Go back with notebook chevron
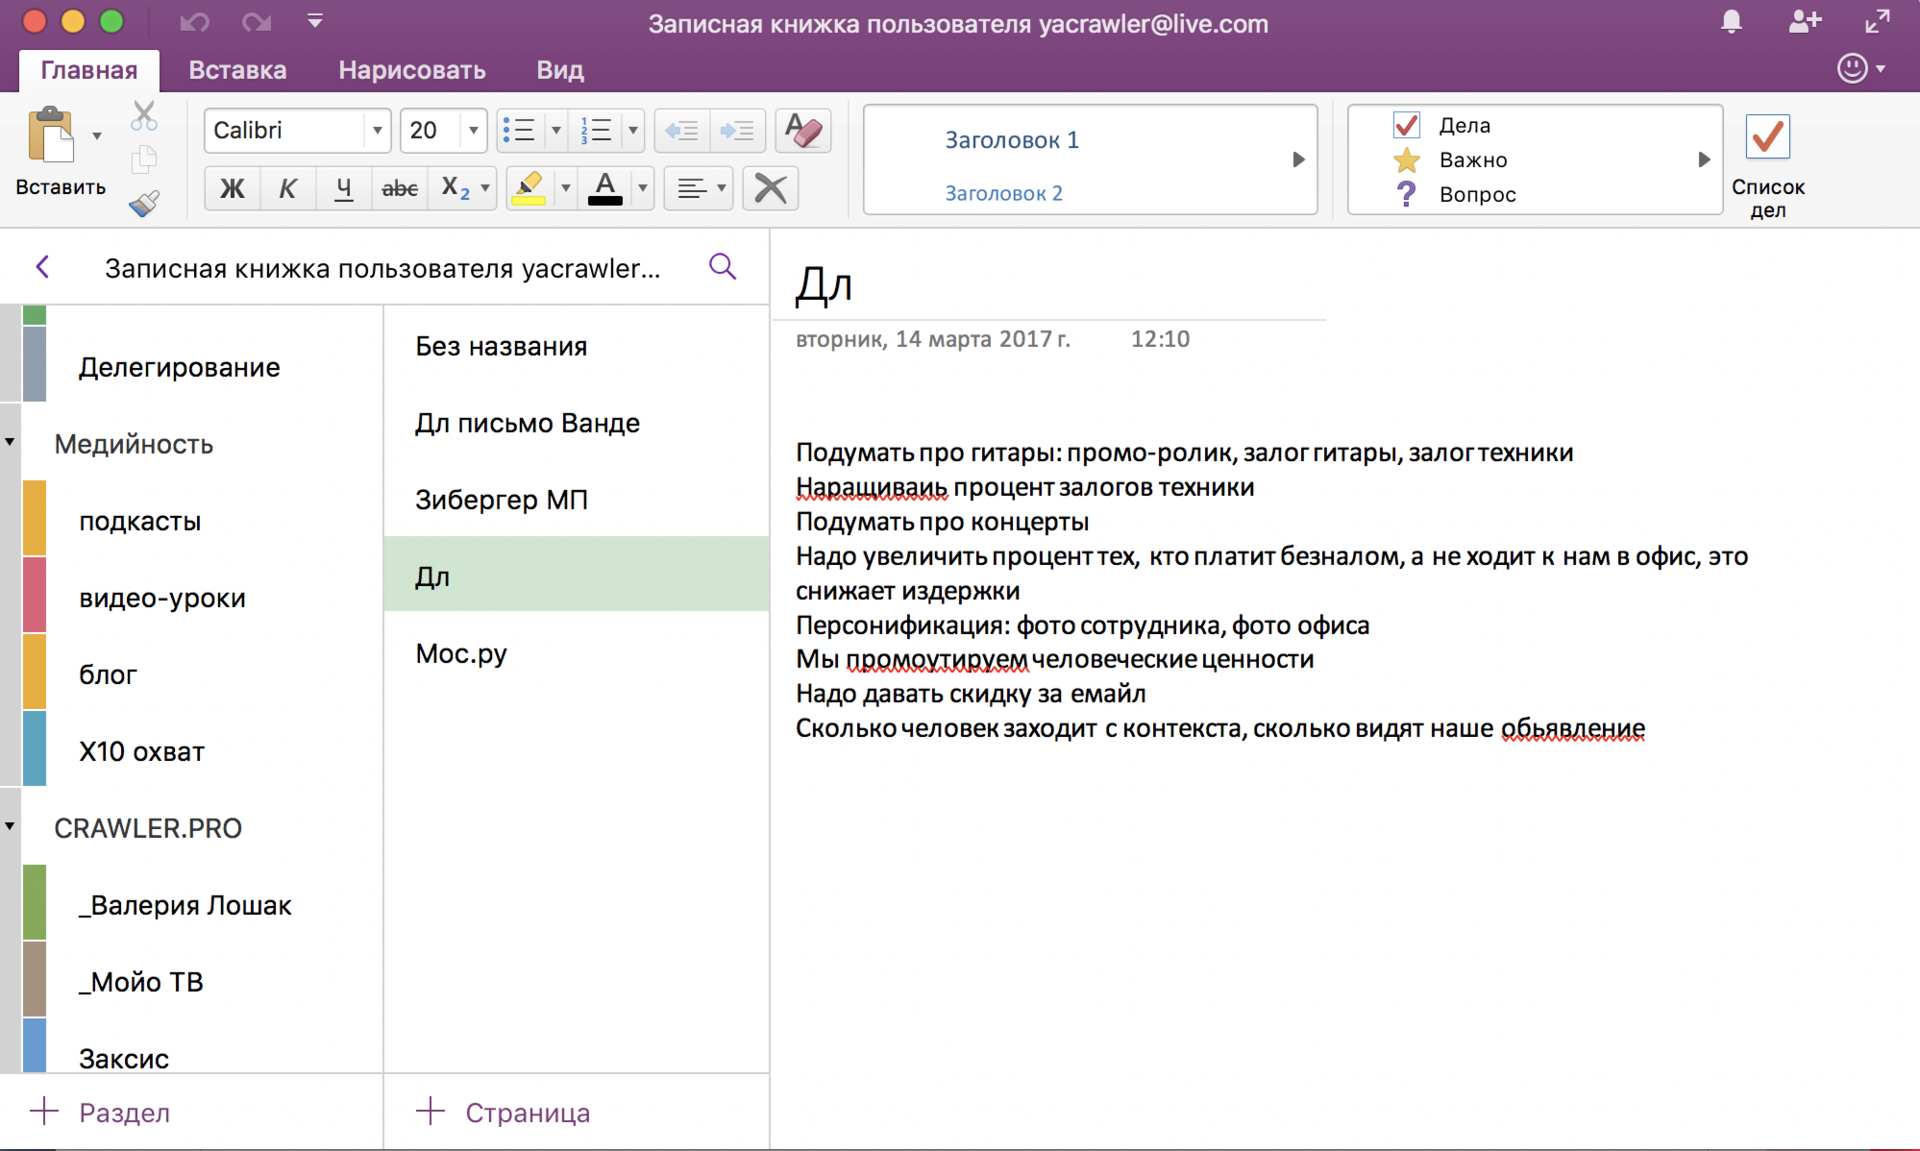Screen dimensions: 1920x1151 (x=42, y=267)
